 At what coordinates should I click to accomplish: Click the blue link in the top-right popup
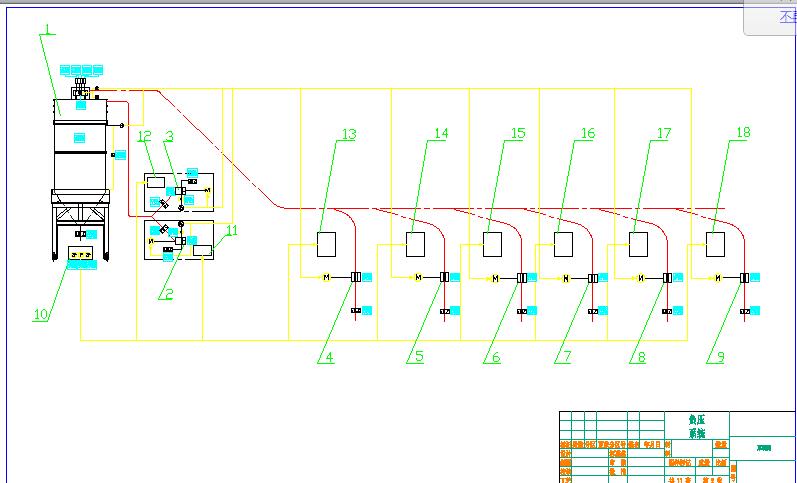tap(788, 17)
